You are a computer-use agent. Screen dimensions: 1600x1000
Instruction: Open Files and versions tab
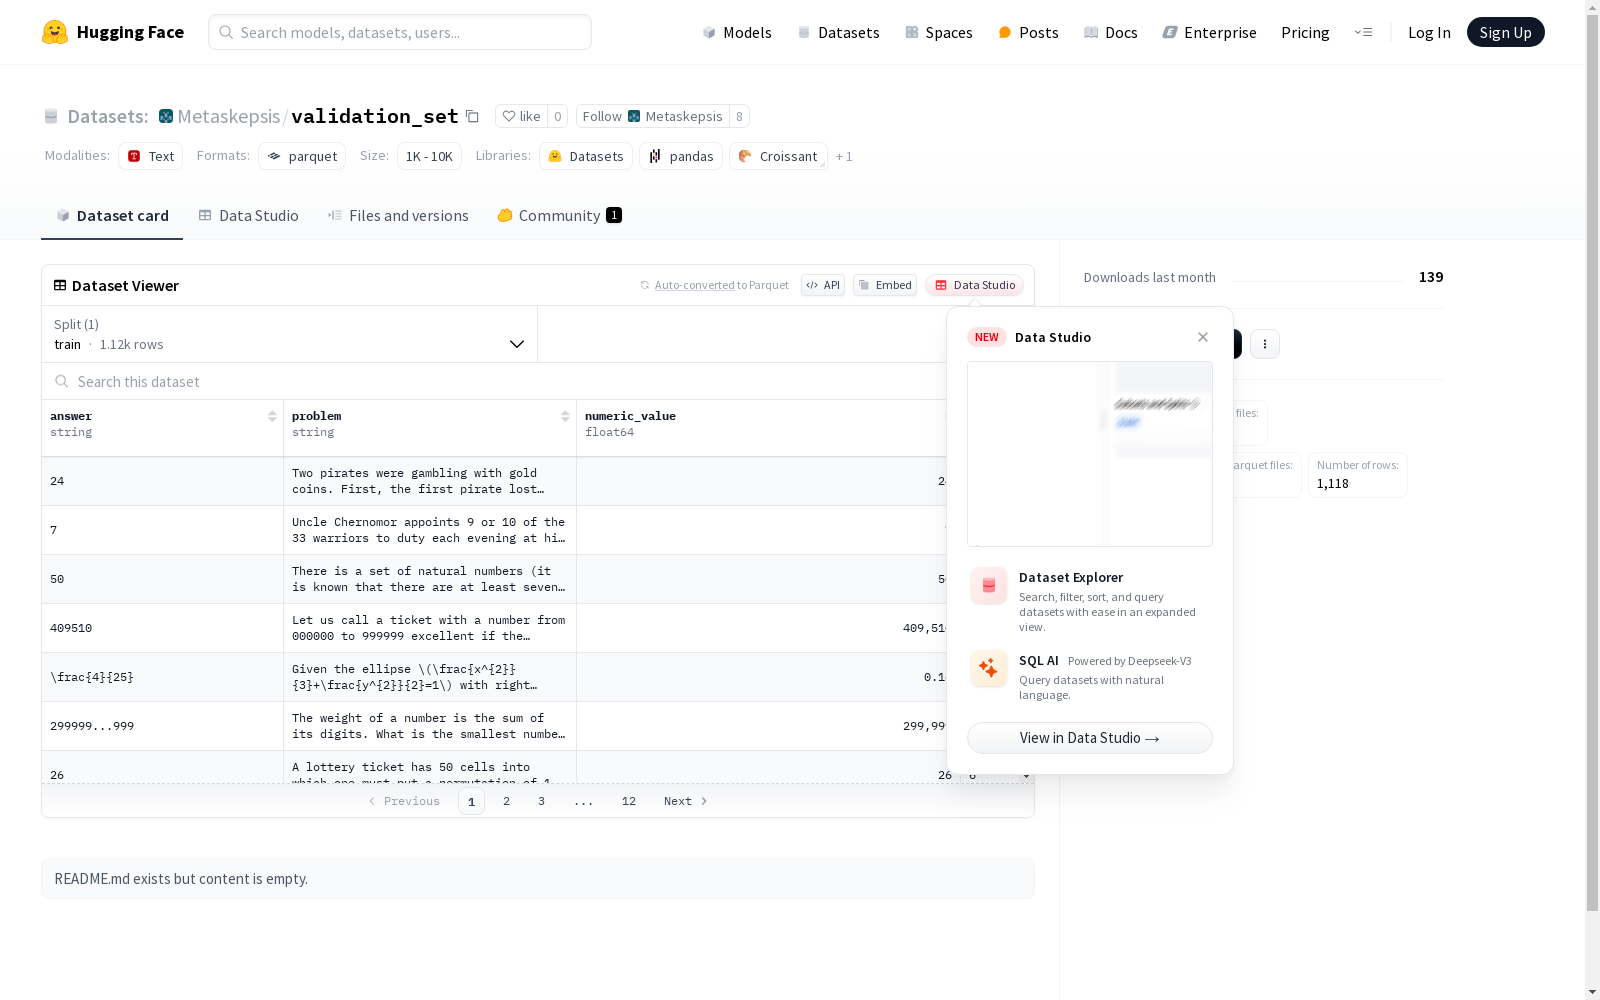click(x=398, y=216)
